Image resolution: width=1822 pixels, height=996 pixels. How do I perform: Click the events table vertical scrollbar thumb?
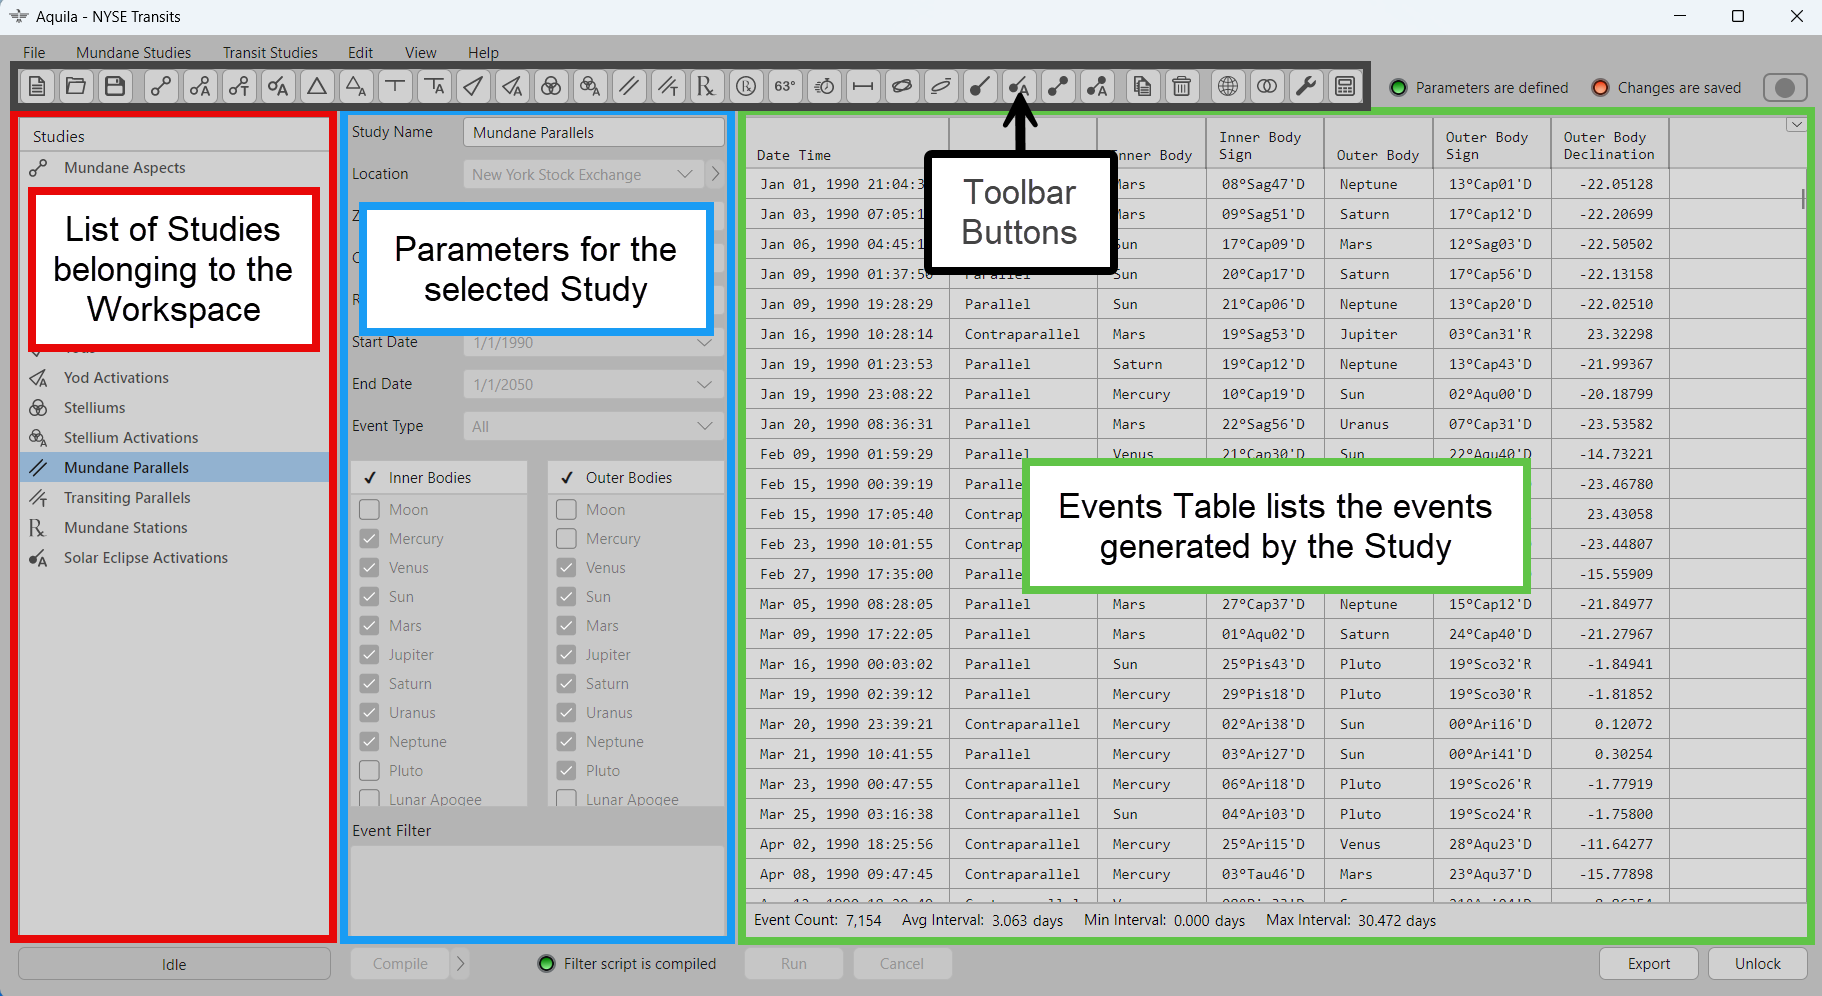[x=1803, y=198]
